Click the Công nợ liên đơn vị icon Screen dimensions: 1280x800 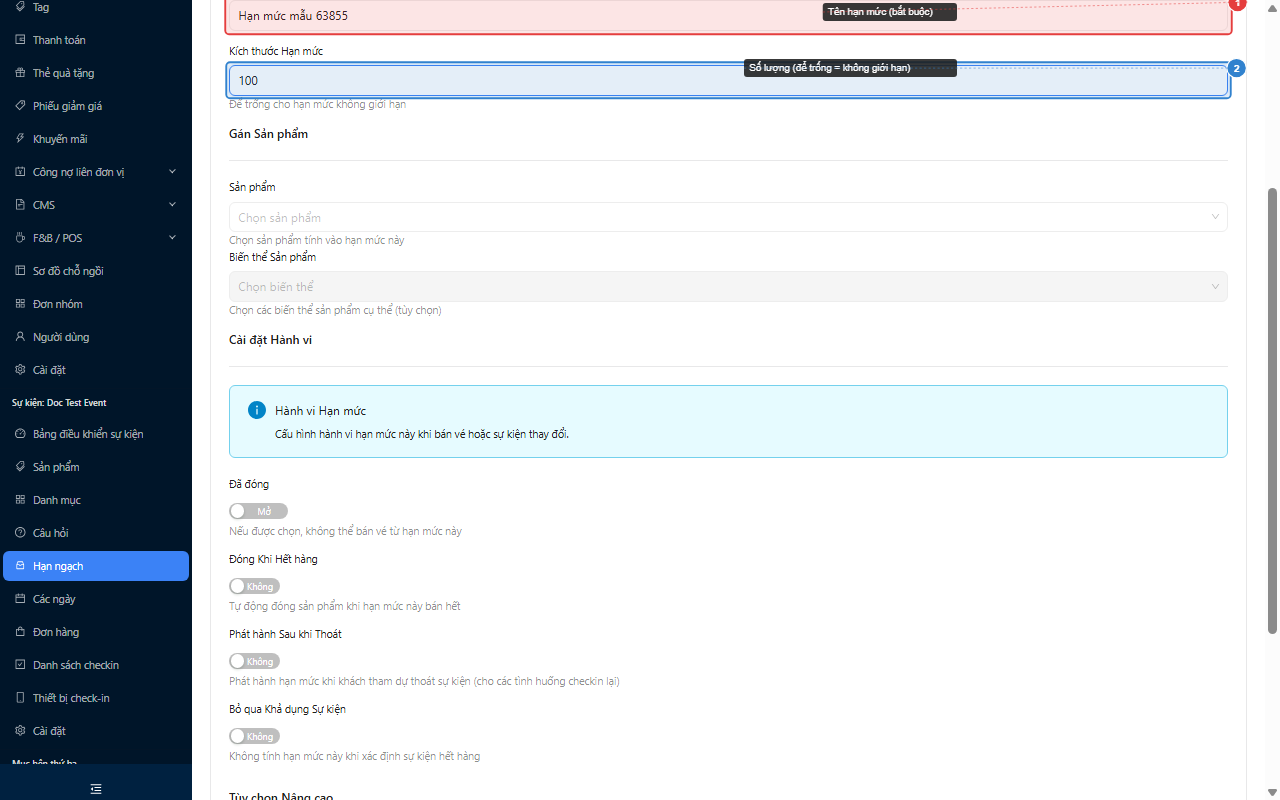point(20,172)
